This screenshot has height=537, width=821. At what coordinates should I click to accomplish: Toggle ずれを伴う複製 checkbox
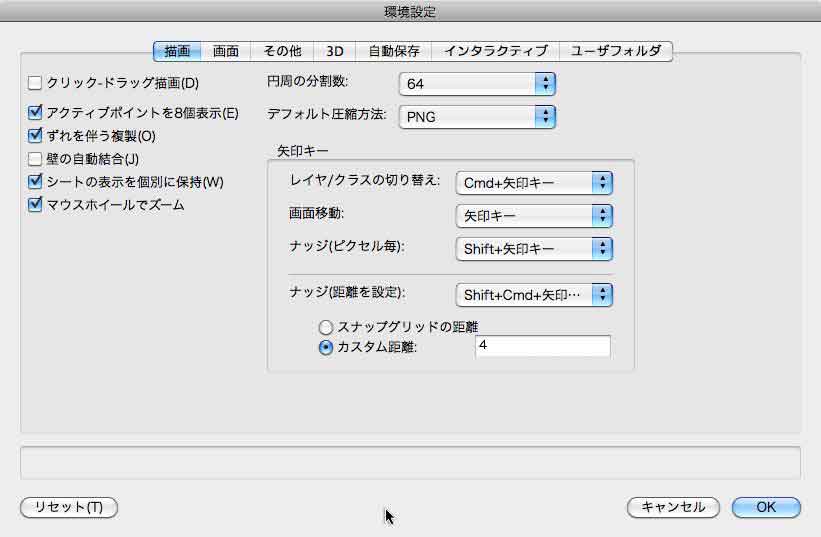tap(36, 135)
